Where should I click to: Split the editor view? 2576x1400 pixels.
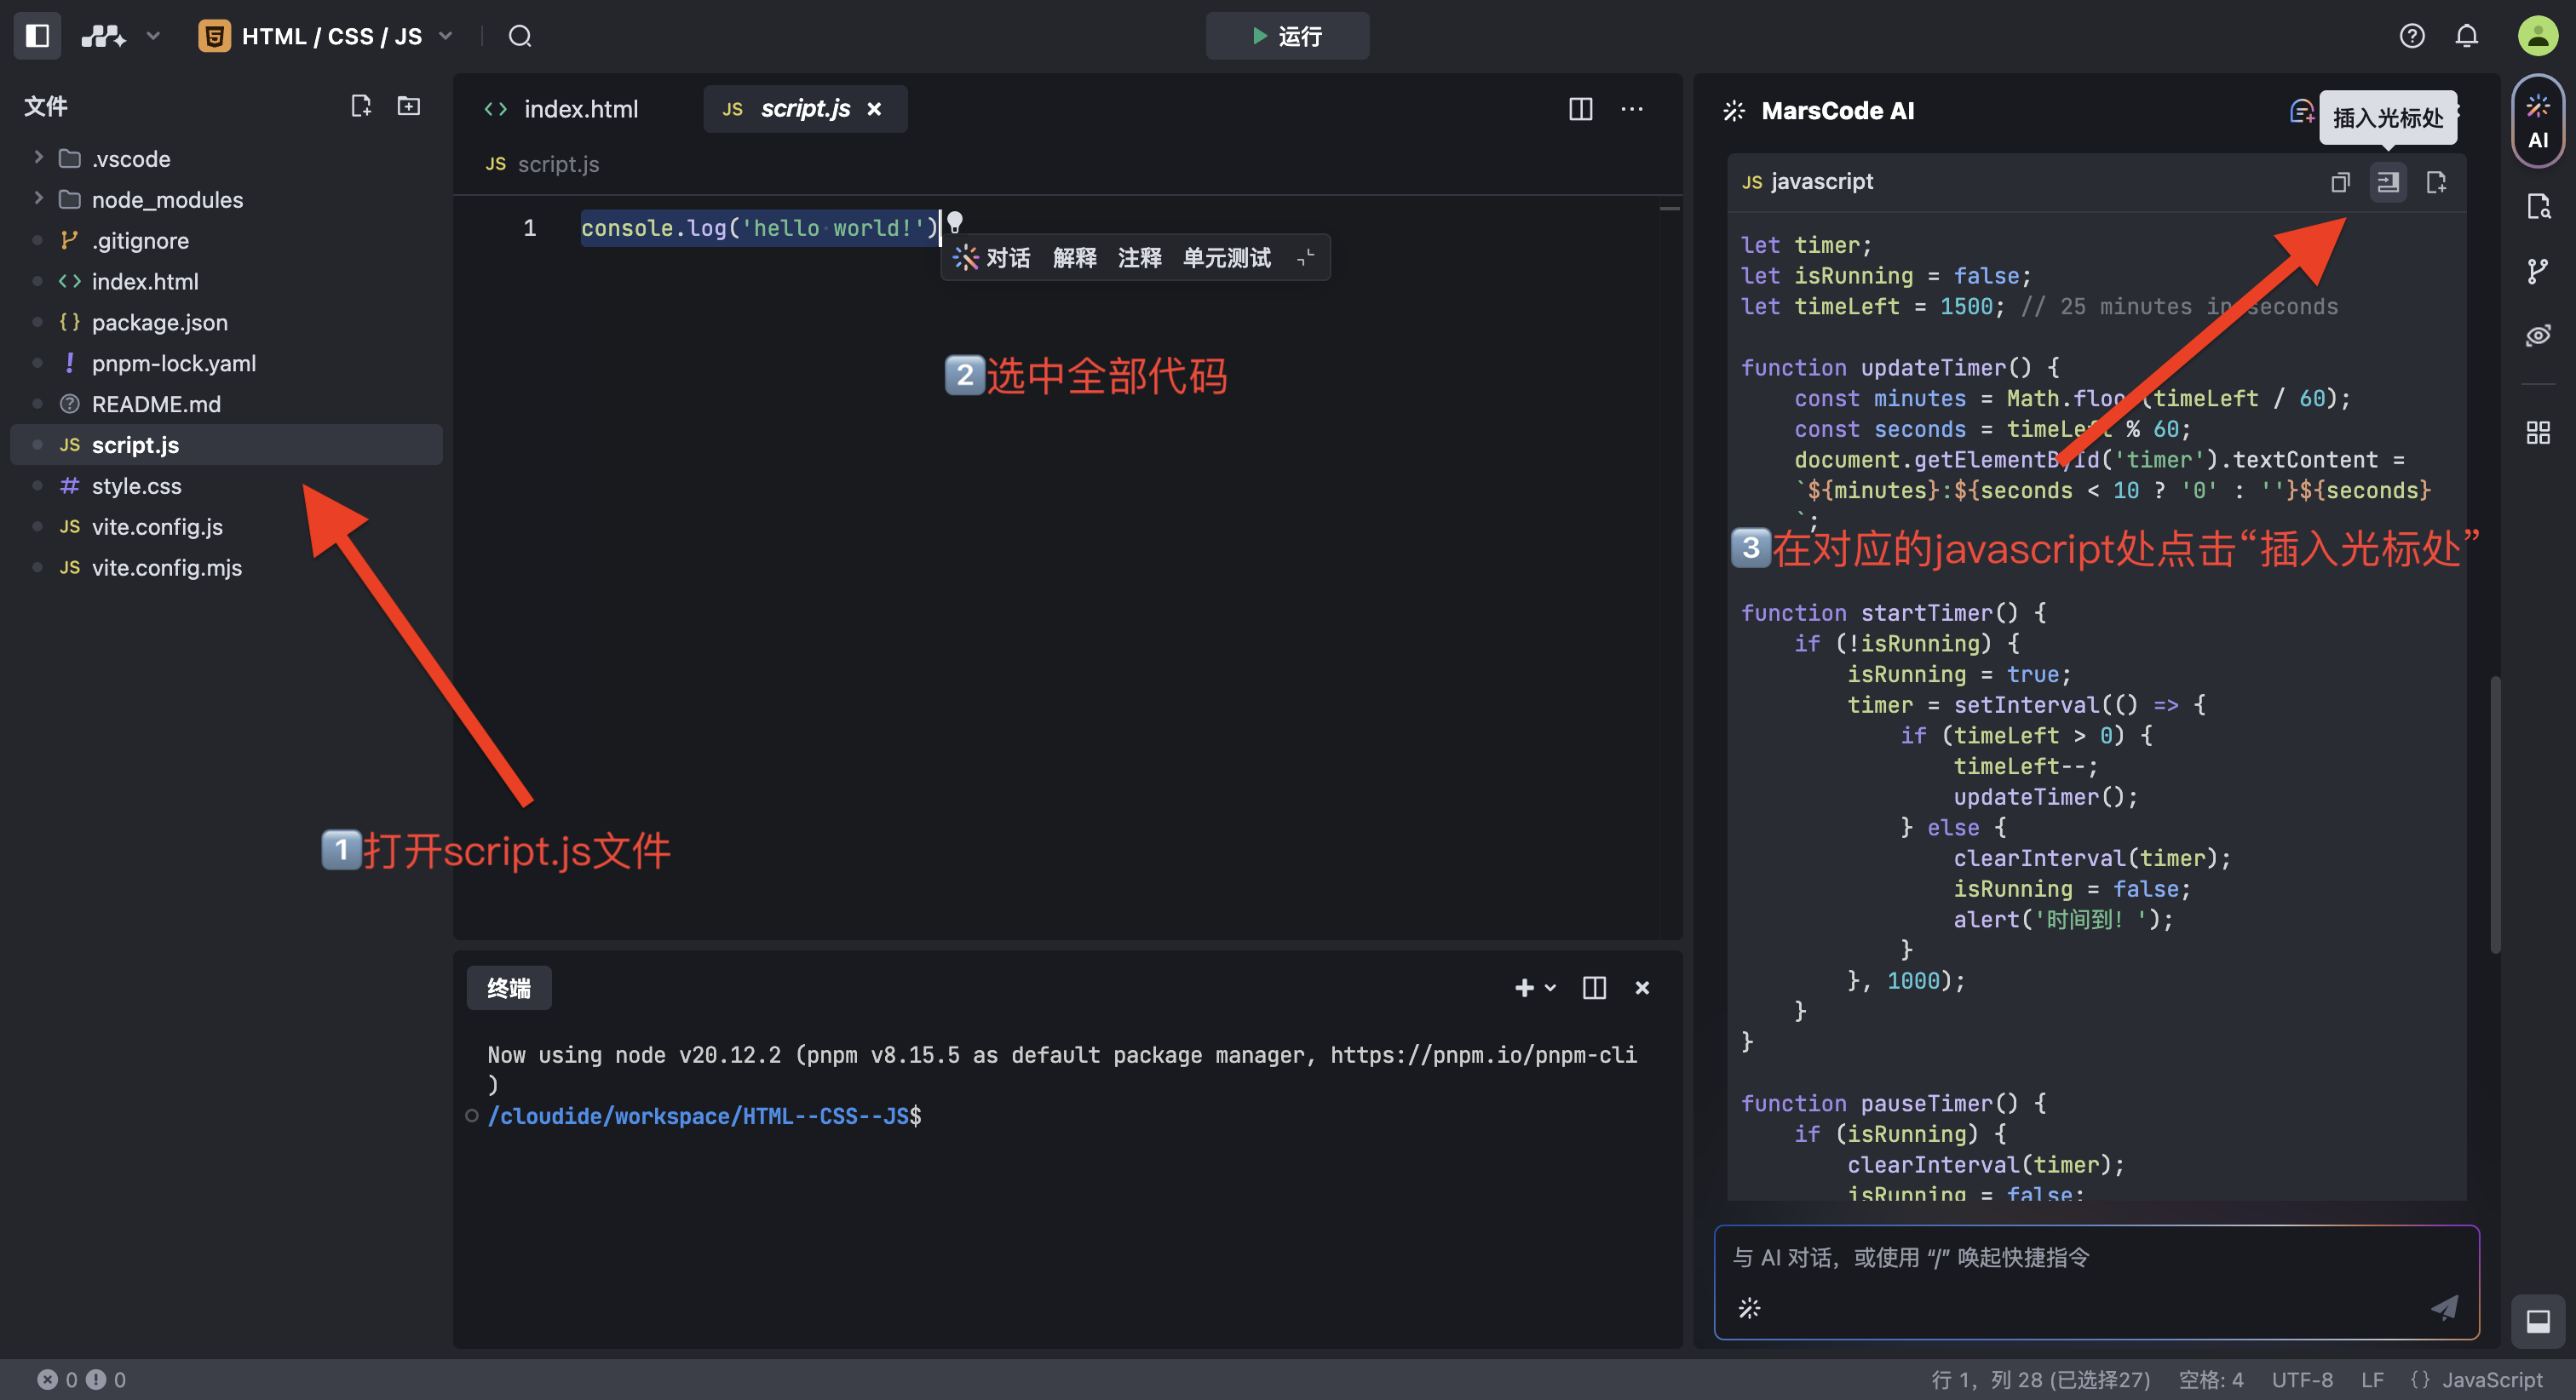(x=1580, y=109)
